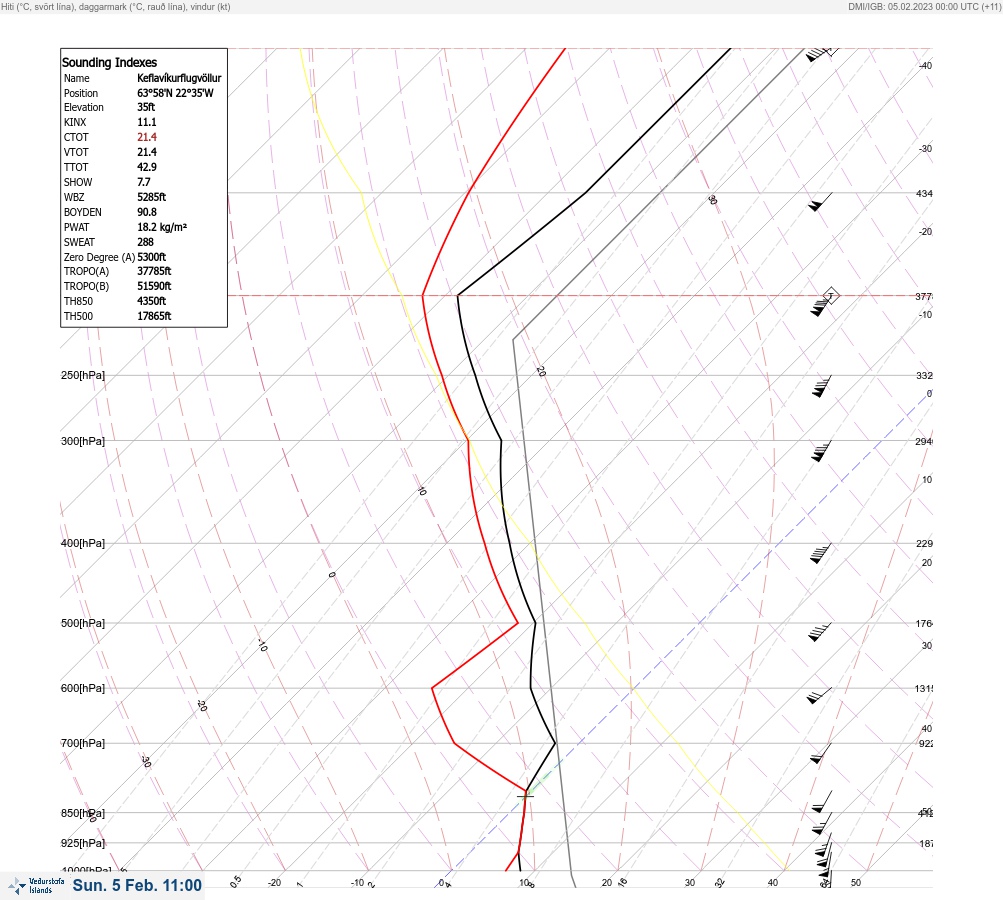1003x900 pixels.
Task: Click the wind barb at 250 hPa
Action: tap(821, 386)
